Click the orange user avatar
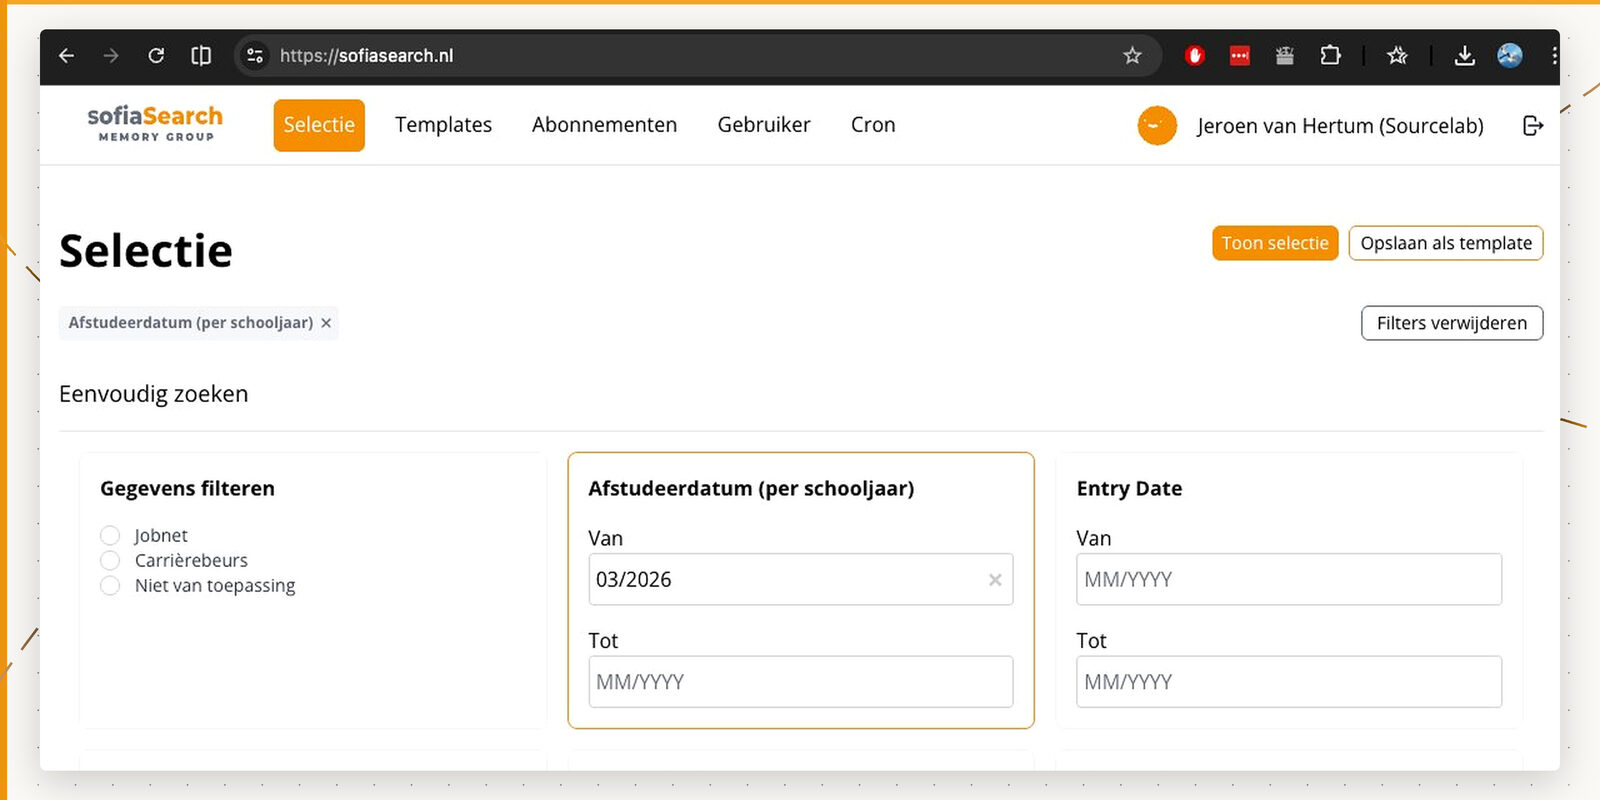 1157,126
